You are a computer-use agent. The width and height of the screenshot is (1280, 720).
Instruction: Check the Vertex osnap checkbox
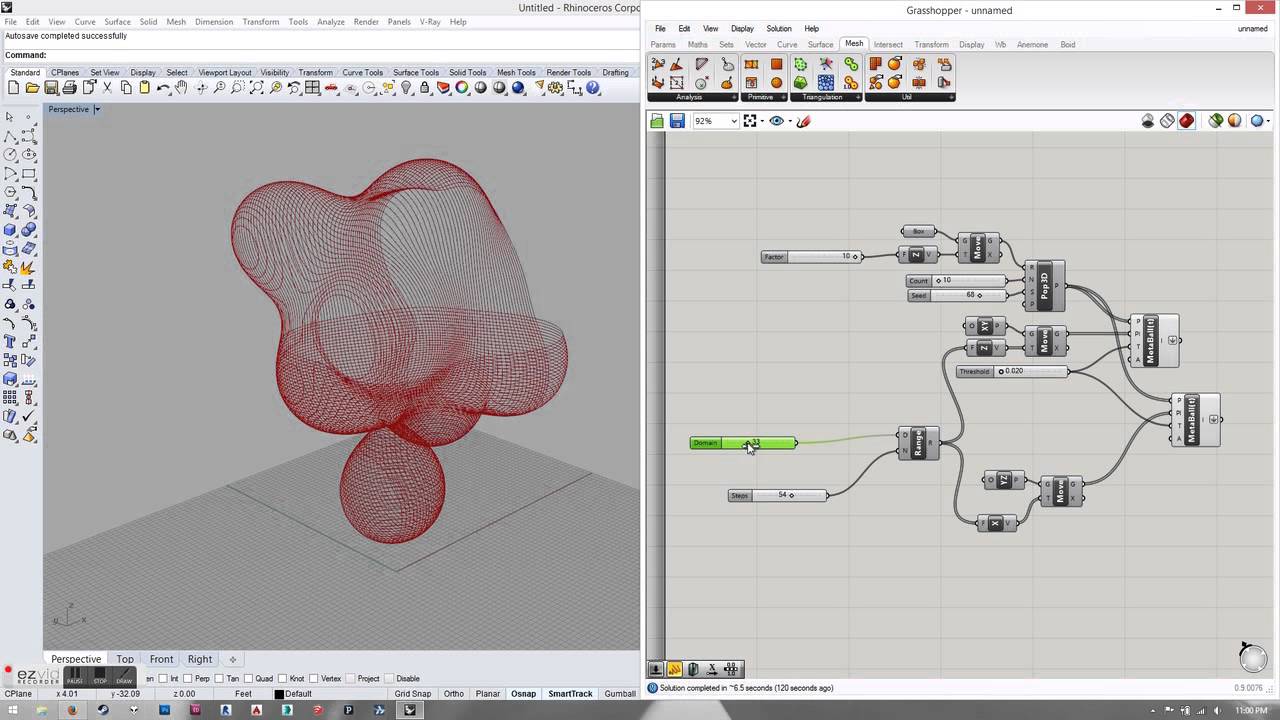[314, 678]
